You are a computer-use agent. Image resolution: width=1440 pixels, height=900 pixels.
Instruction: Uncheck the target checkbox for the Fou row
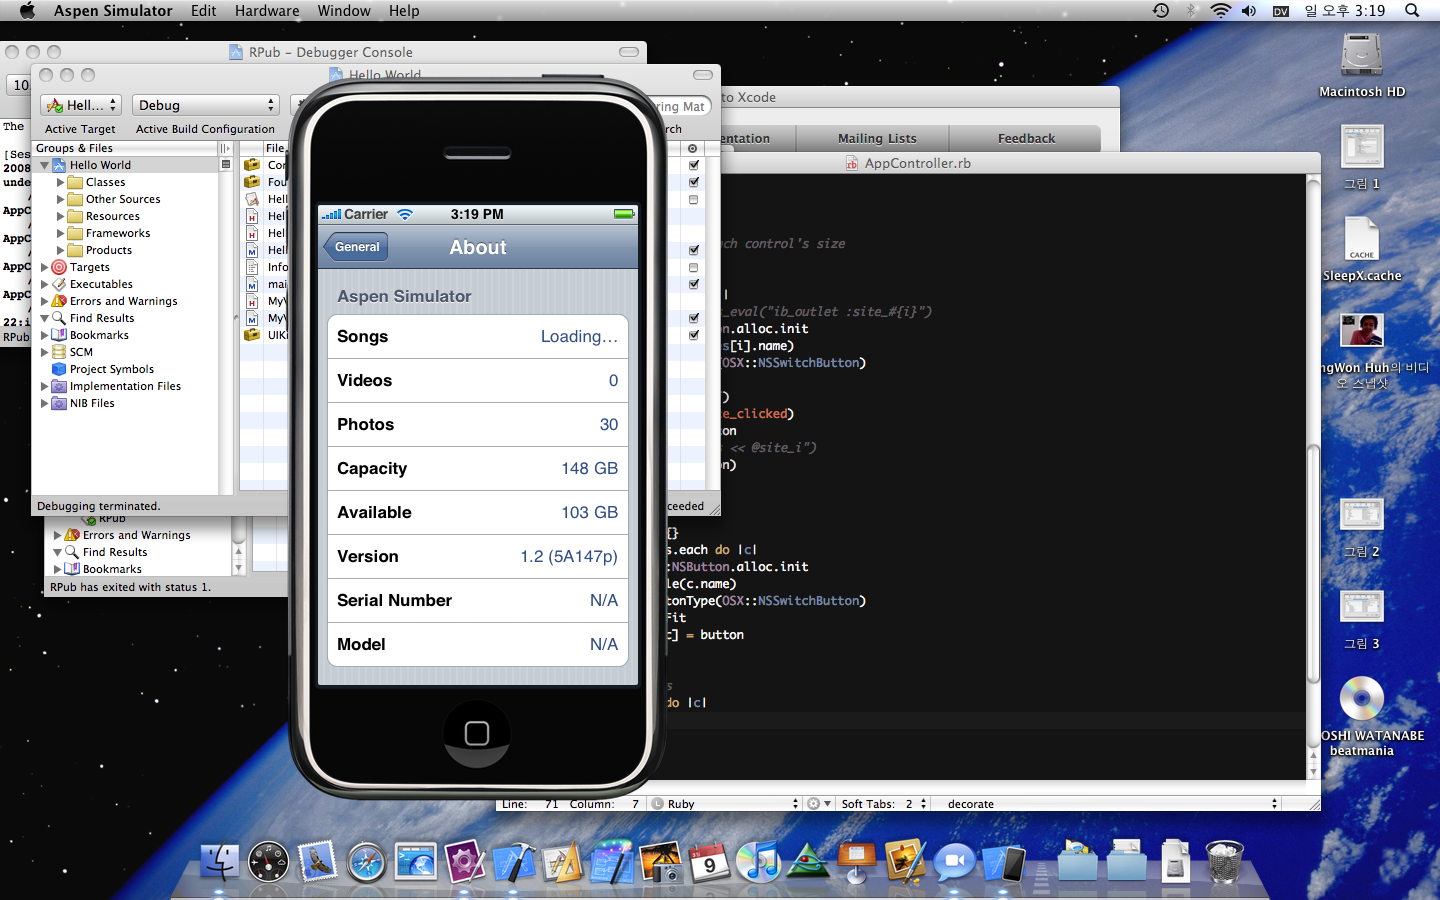tap(694, 182)
